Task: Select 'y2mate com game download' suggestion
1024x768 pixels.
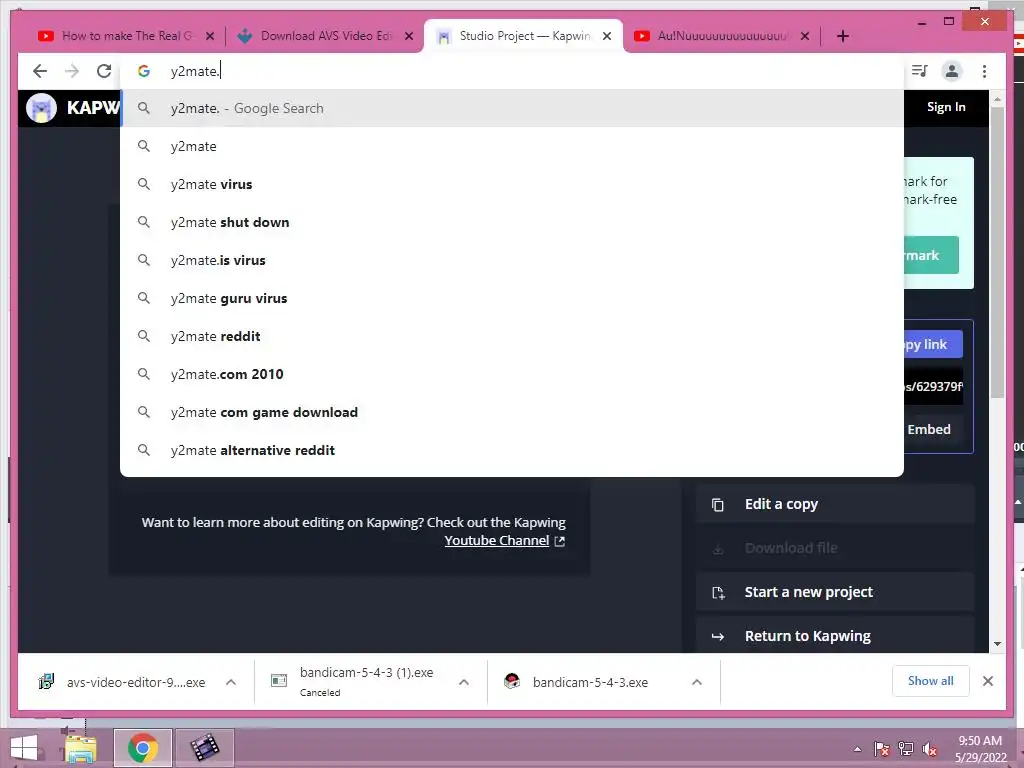Action: click(x=512, y=412)
